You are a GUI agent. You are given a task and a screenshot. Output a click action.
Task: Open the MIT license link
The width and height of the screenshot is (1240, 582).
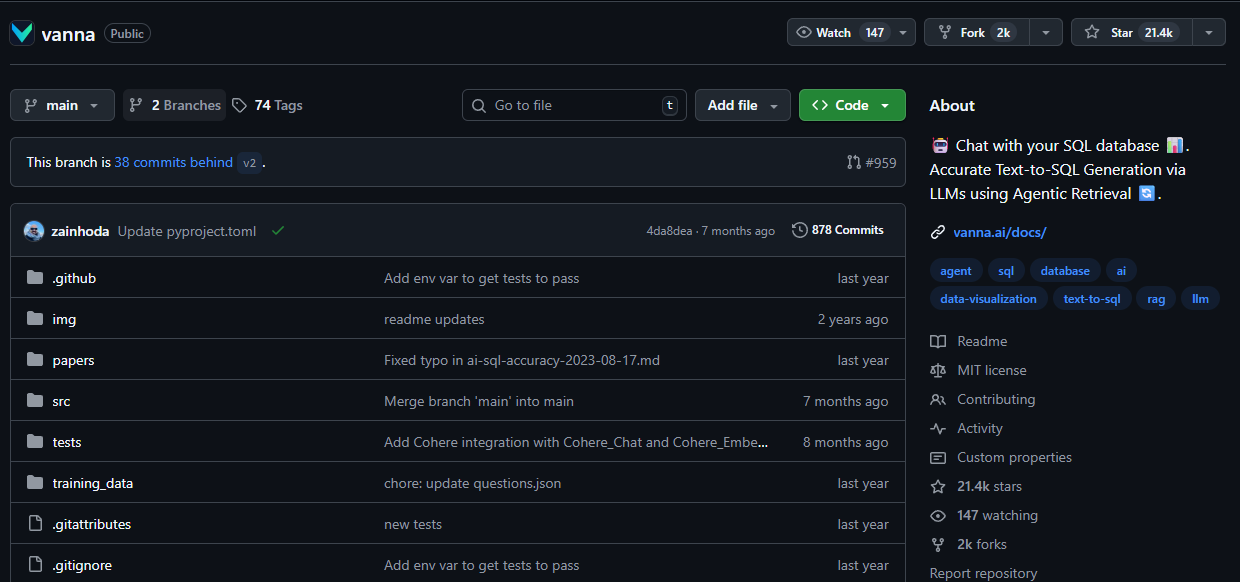(x=979, y=370)
